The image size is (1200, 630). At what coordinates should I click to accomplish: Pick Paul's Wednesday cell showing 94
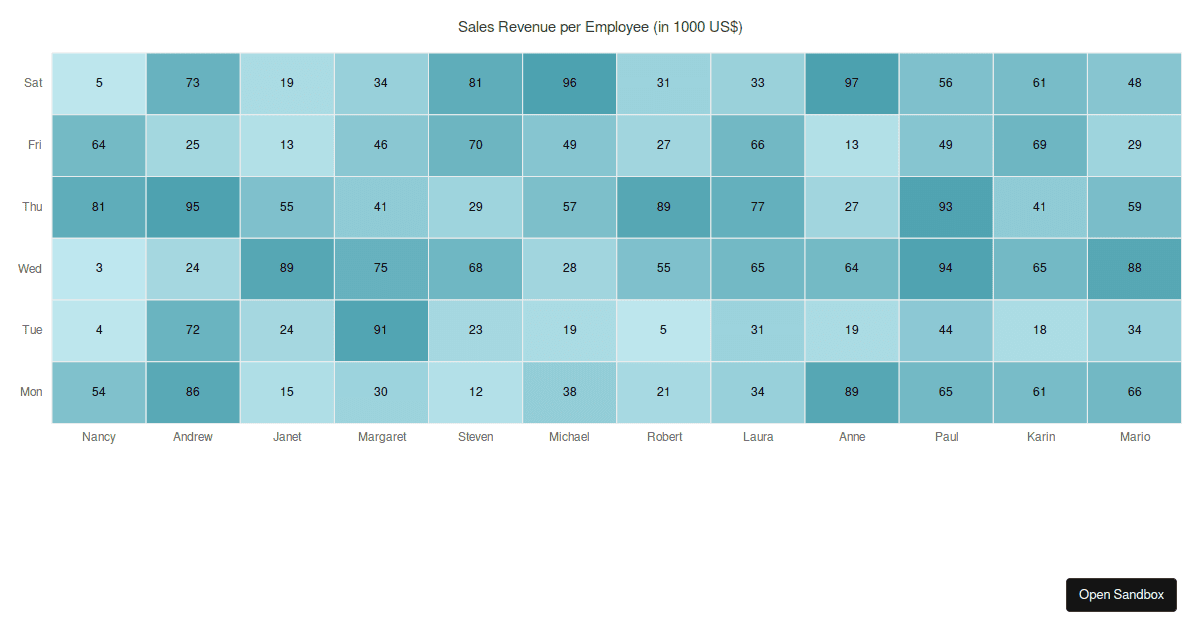click(x=946, y=269)
